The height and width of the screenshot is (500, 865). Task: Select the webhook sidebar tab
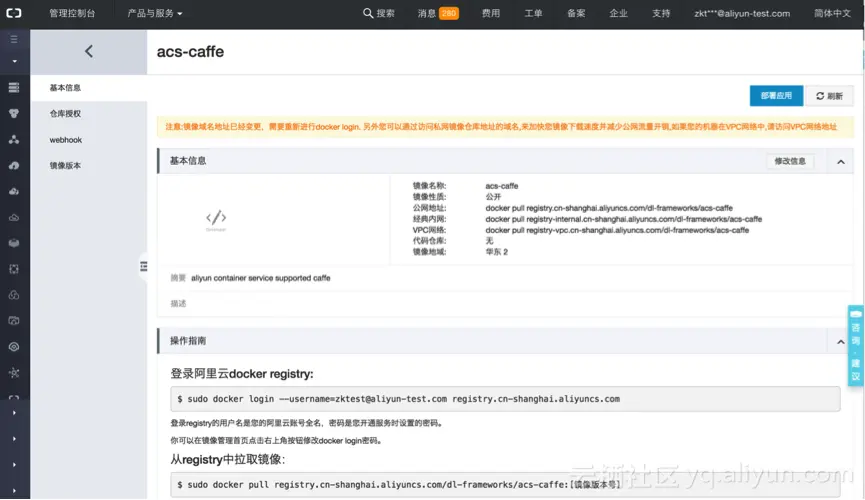[x=89, y=140]
